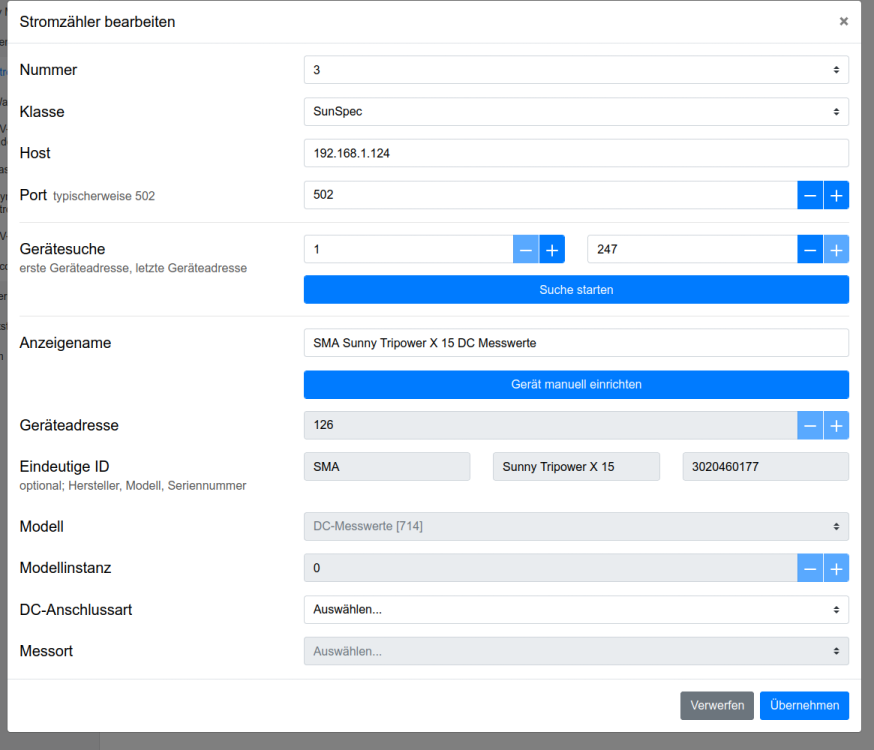Open the DC-Anschlussart dropdown
The height and width of the screenshot is (750, 874).
[575, 609]
